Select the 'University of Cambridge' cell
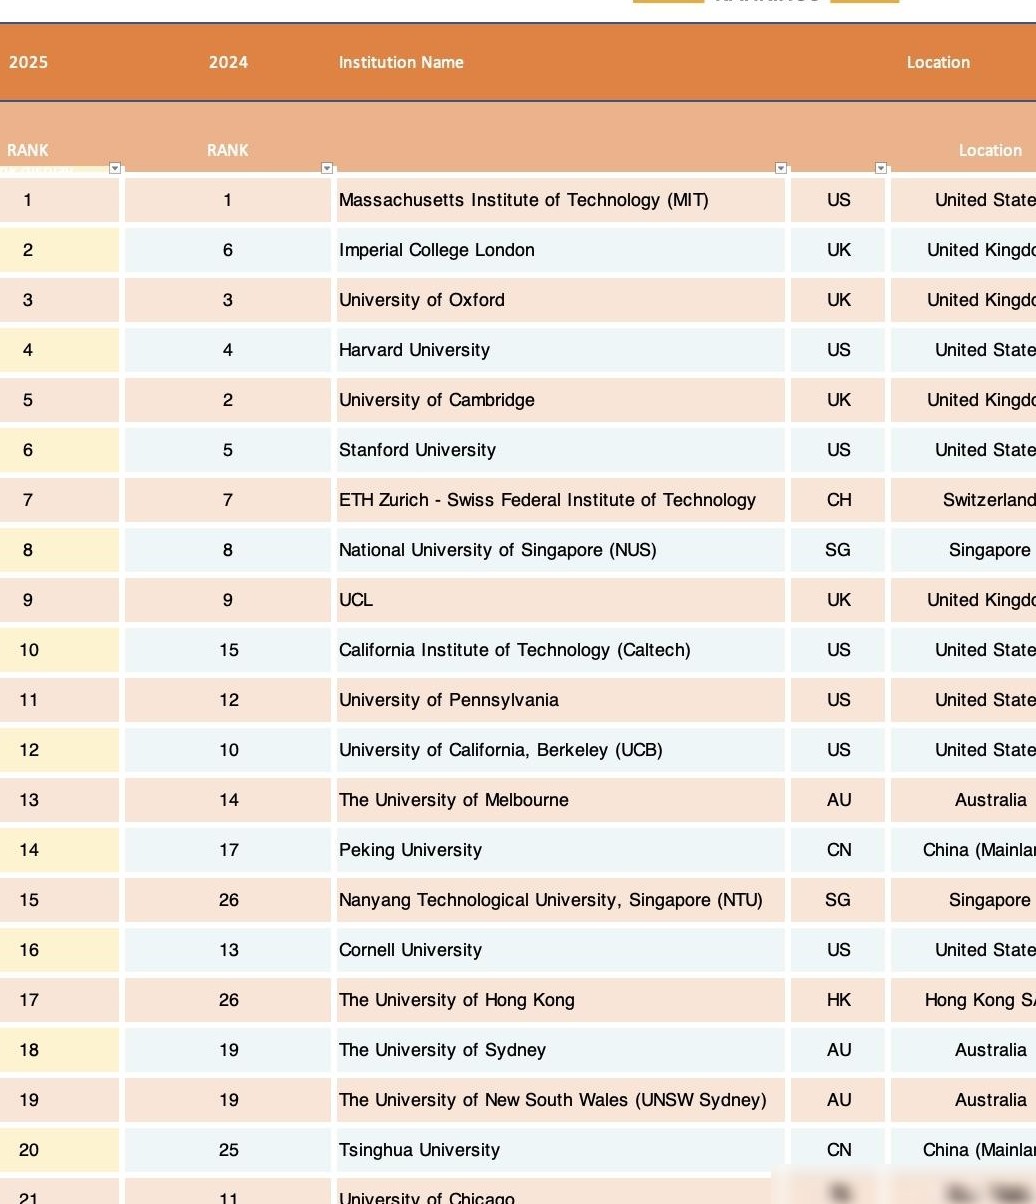Viewport: 1036px width, 1204px height. [561, 400]
